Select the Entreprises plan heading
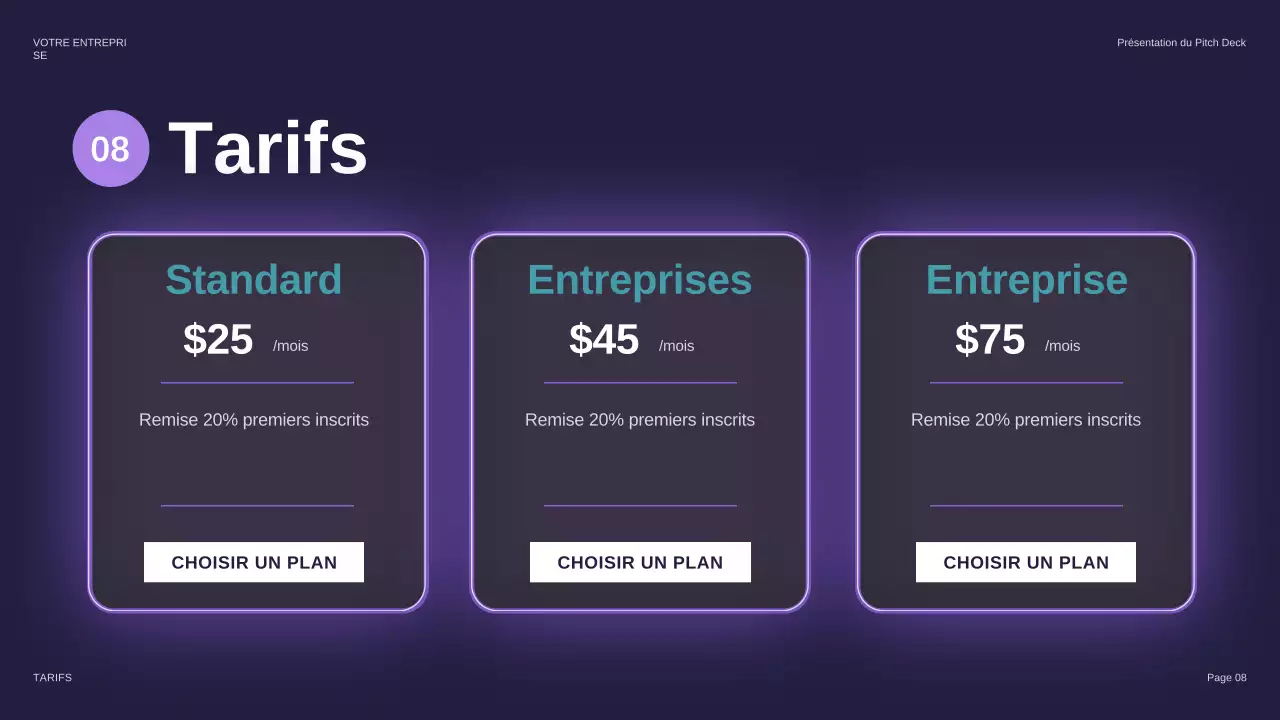 pyautogui.click(x=640, y=280)
